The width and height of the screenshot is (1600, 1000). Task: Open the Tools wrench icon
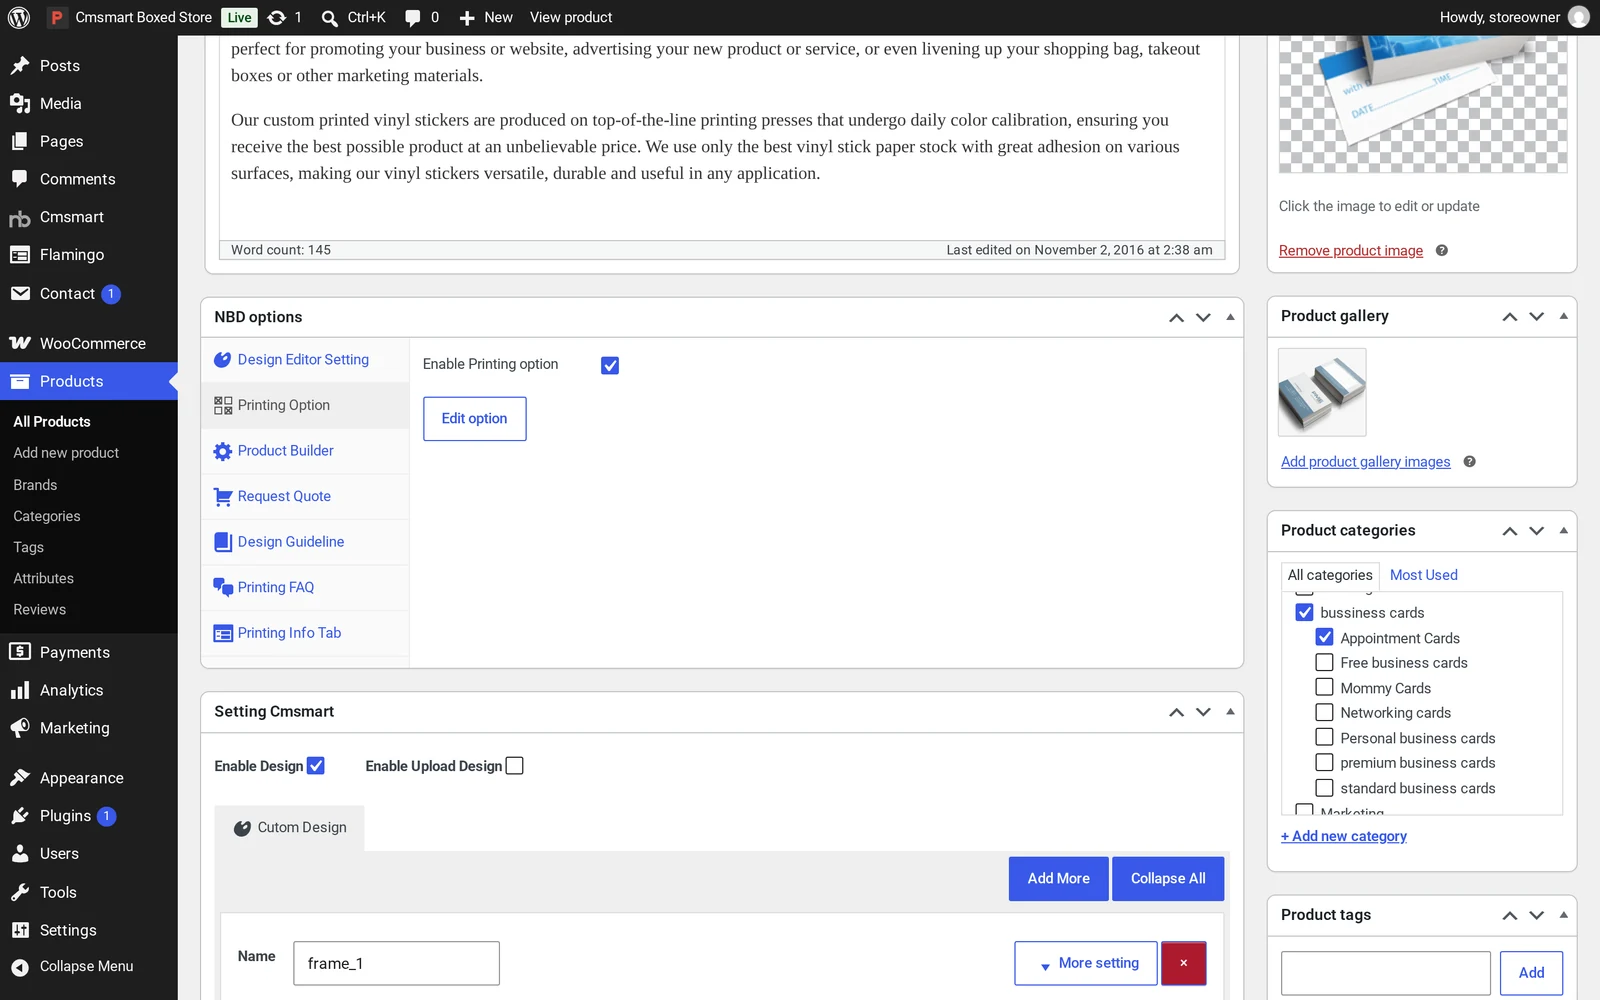[x=20, y=892]
